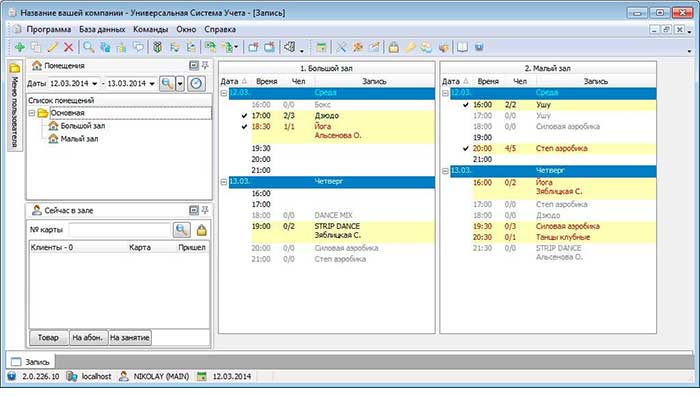Collapse the Основная tree folder
The height and width of the screenshot is (396, 700).
(x=32, y=113)
